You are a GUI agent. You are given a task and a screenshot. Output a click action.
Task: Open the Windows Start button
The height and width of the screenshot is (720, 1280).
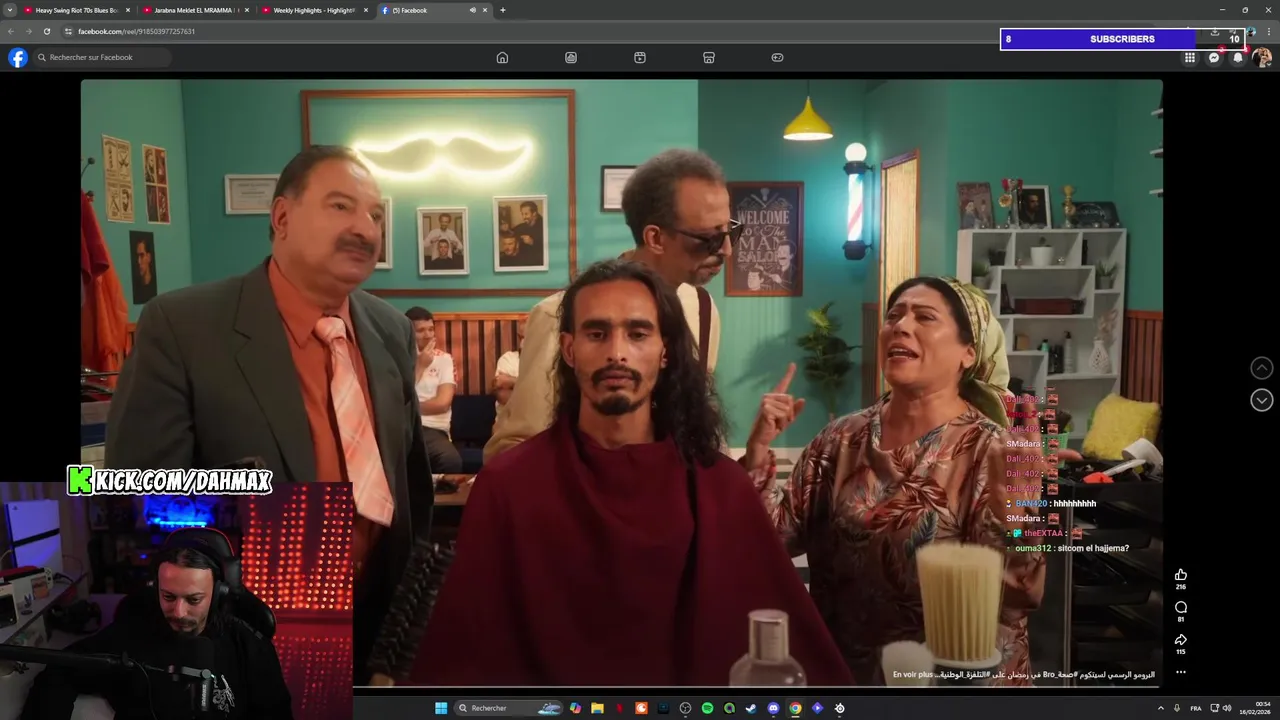(441, 708)
